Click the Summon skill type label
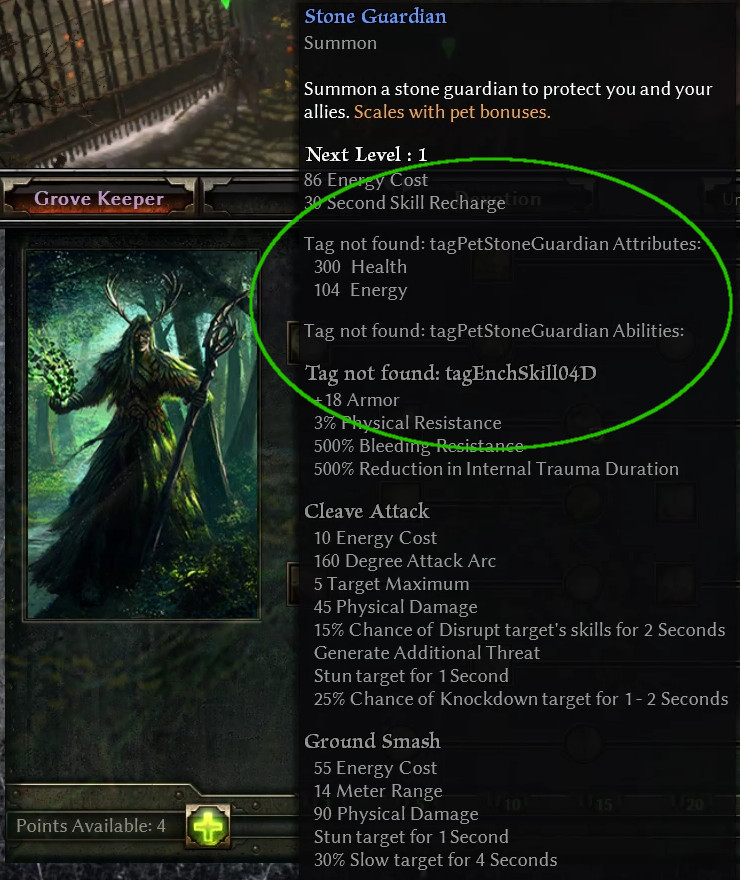Image resolution: width=740 pixels, height=880 pixels. click(x=341, y=43)
